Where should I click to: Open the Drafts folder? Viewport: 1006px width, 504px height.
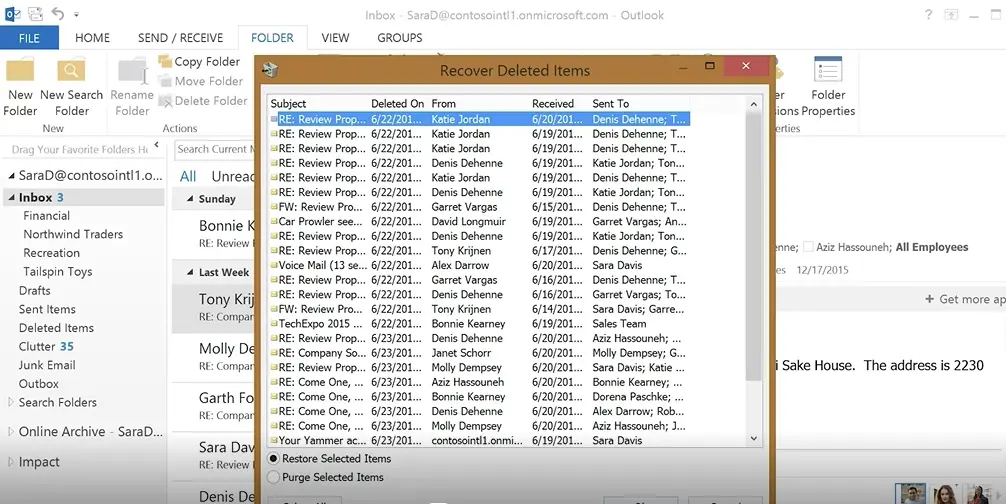(x=35, y=290)
